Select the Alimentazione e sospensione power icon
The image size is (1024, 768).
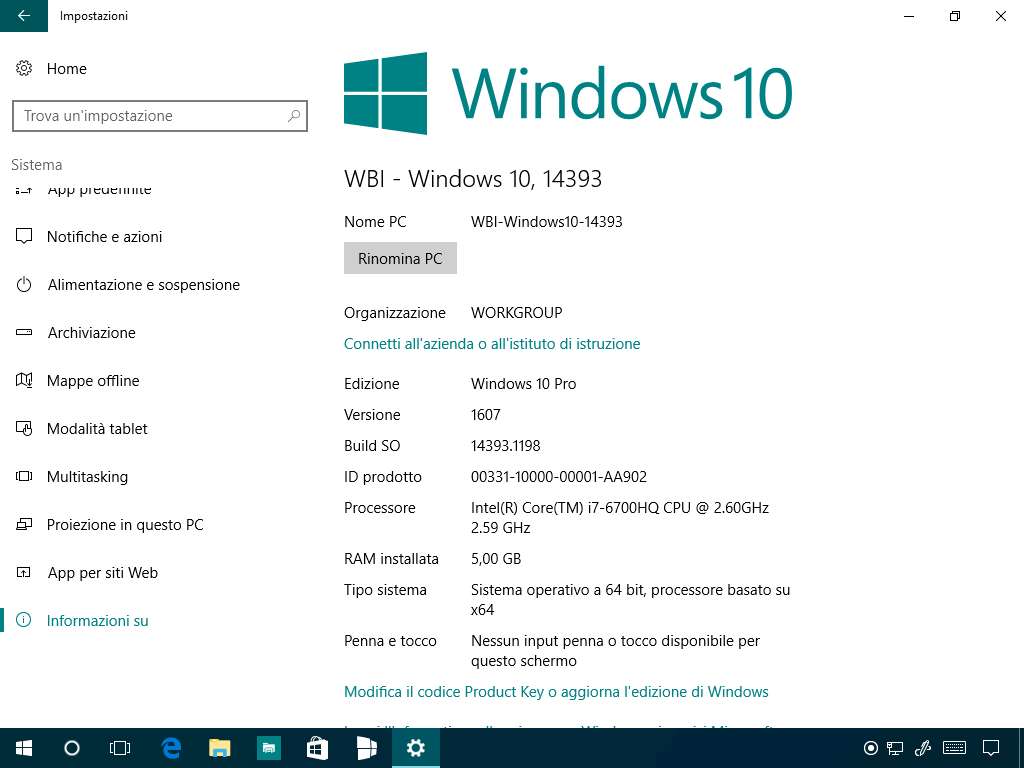point(24,285)
